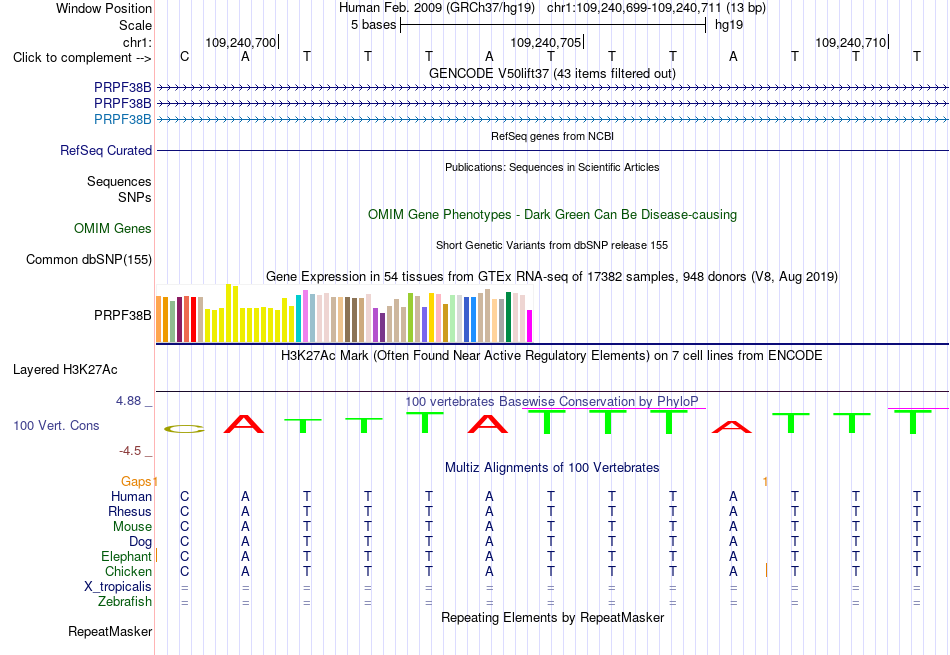Click GTEx Gene Expression track title
Viewport: 950px width, 655px height.
click(x=552, y=276)
